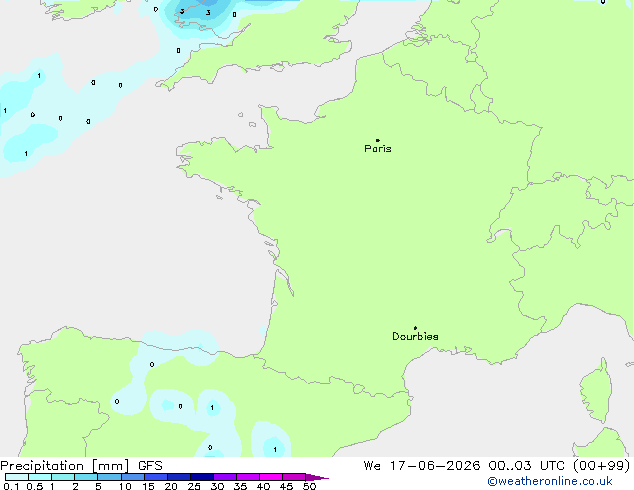
Task: Click the 20–25 mm legend swatch
Action: coord(179,477)
